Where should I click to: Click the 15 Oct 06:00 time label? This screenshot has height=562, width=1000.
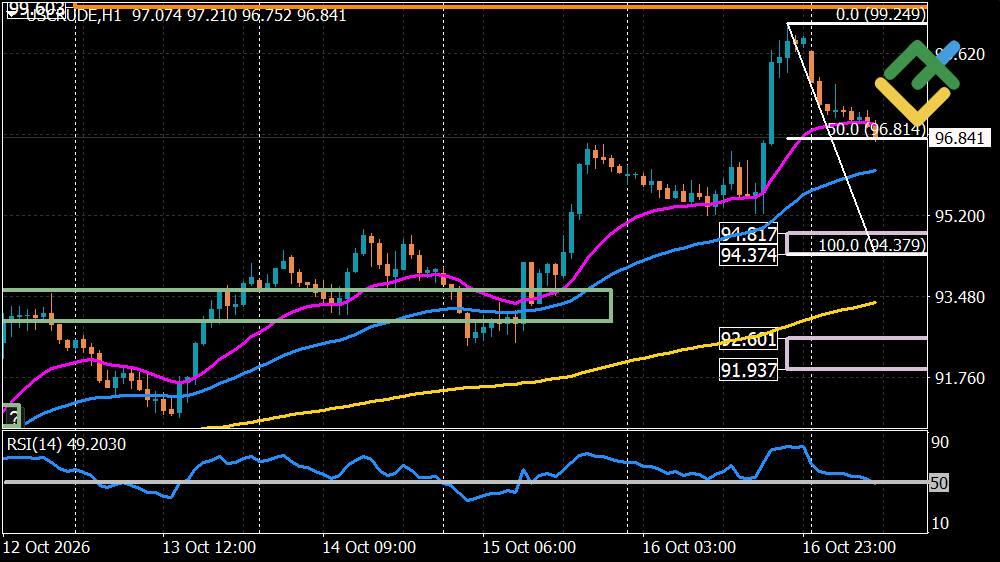[x=529, y=547]
